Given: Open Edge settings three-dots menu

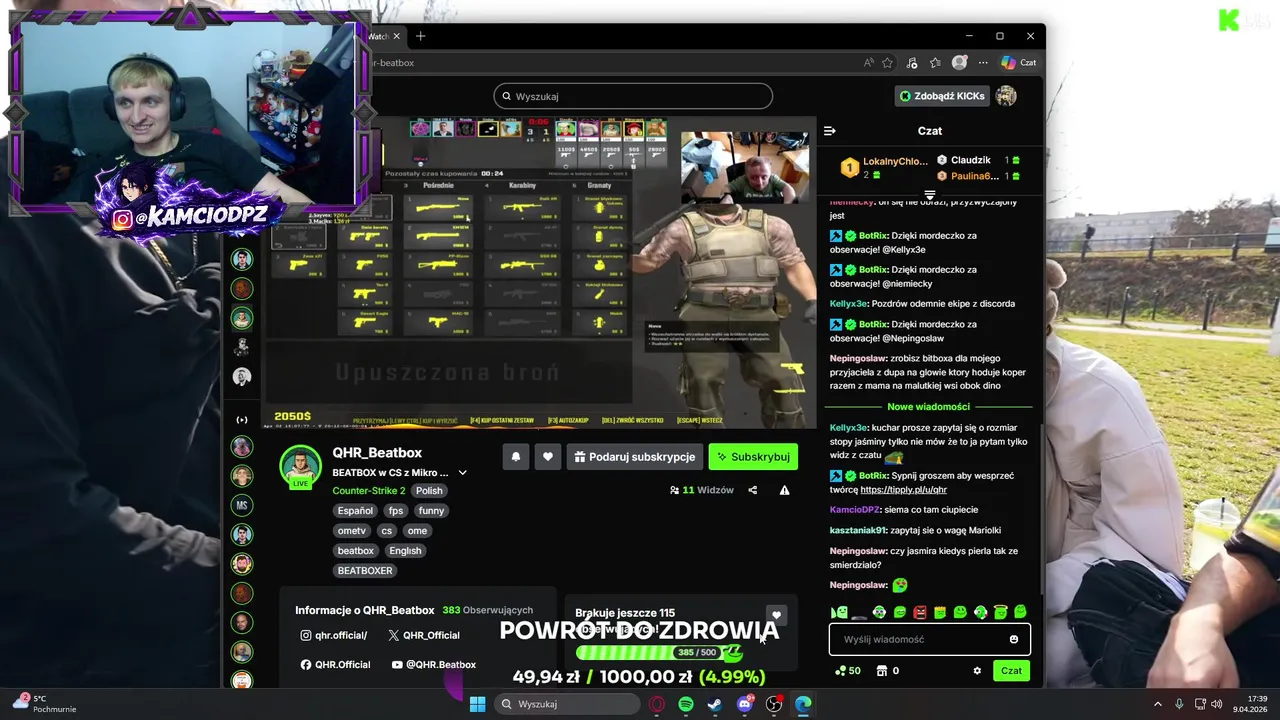Looking at the screenshot, I should point(983,62).
